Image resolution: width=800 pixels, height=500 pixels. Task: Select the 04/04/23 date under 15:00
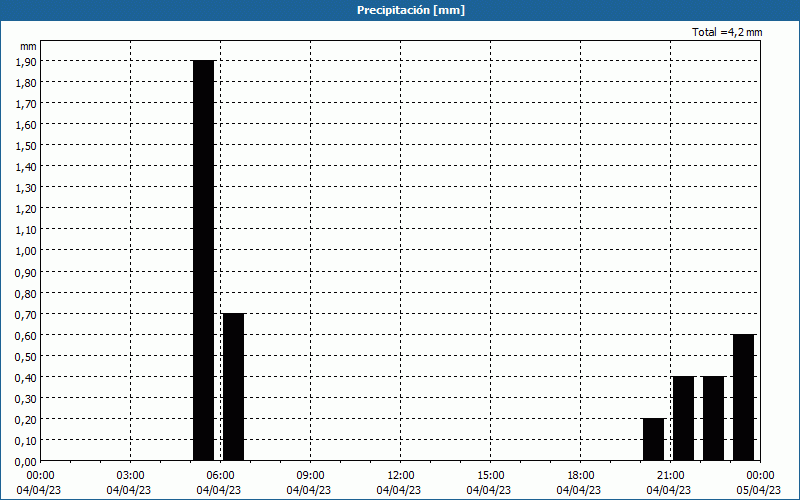click(x=489, y=490)
